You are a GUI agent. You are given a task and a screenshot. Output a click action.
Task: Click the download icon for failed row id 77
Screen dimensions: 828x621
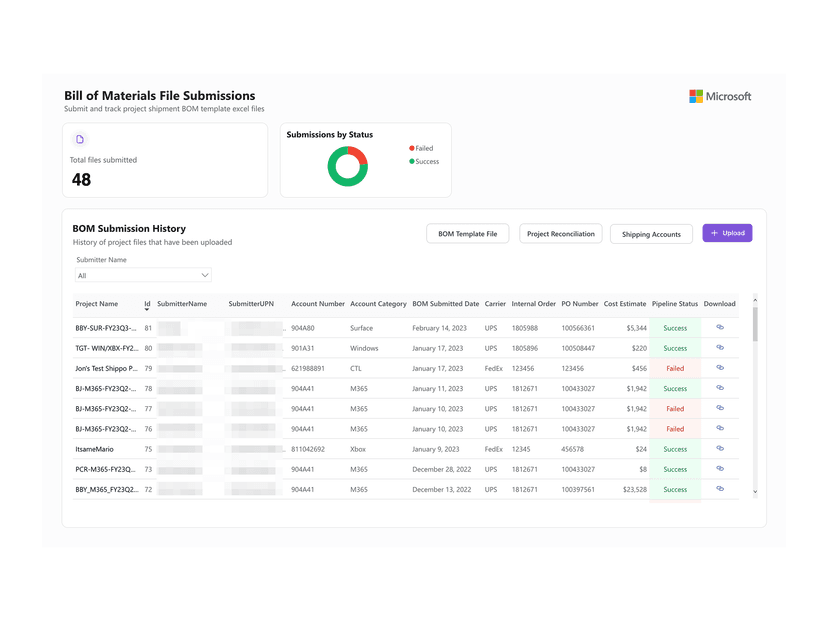pyautogui.click(x=718, y=408)
